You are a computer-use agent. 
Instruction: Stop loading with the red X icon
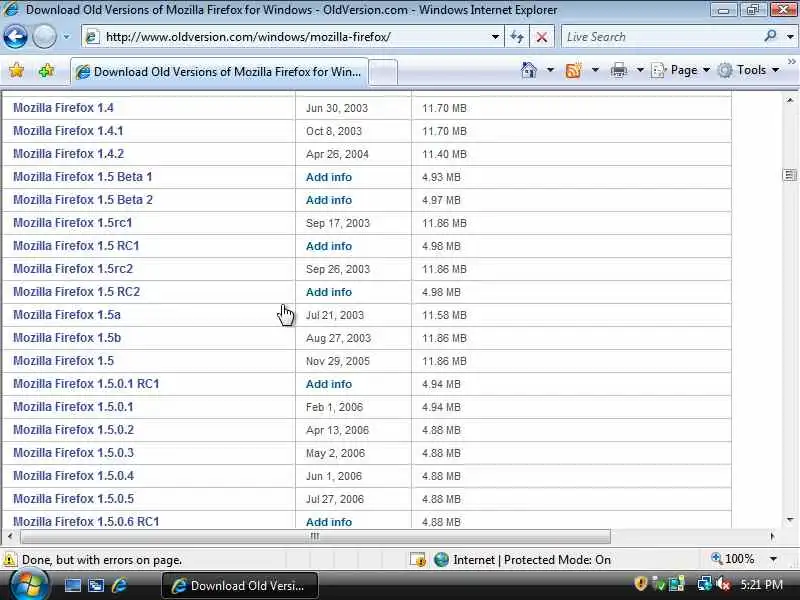pos(542,37)
